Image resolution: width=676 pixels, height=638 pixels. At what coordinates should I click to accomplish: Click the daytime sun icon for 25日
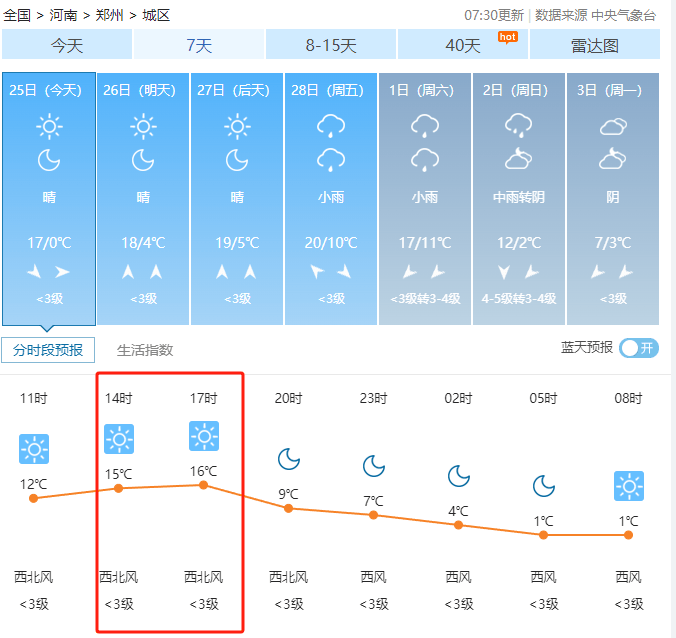point(49,126)
